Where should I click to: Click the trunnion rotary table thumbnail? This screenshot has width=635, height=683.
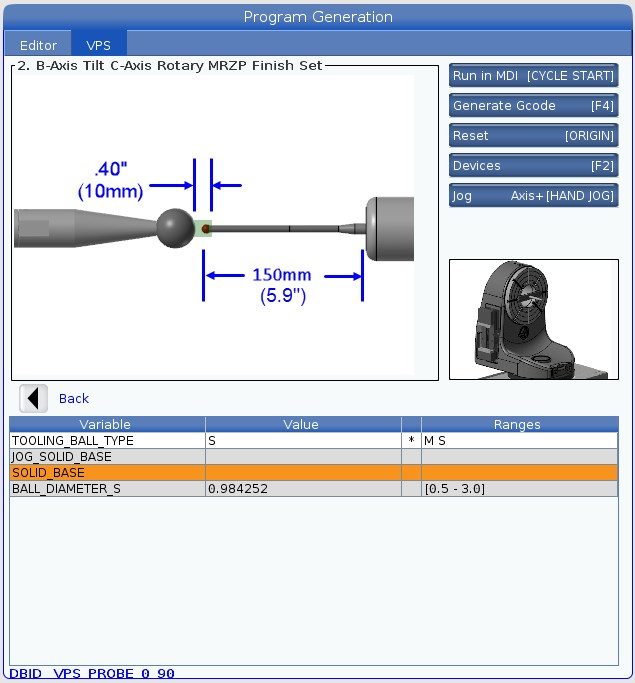[x=534, y=319]
